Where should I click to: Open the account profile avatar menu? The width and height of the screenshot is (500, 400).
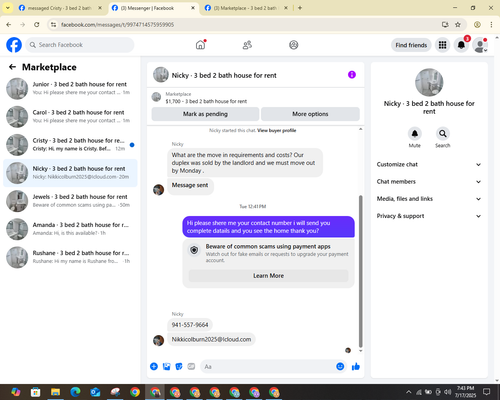[480, 45]
